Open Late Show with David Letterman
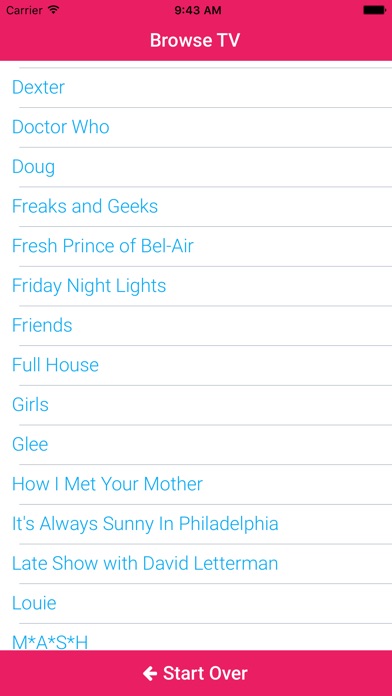 [x=196, y=564]
